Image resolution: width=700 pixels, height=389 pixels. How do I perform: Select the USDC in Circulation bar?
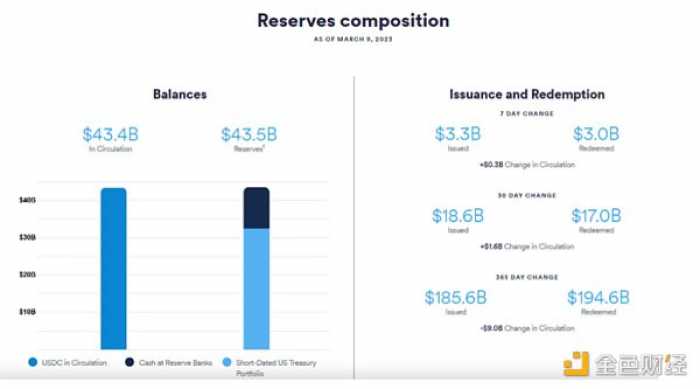[x=113, y=268]
